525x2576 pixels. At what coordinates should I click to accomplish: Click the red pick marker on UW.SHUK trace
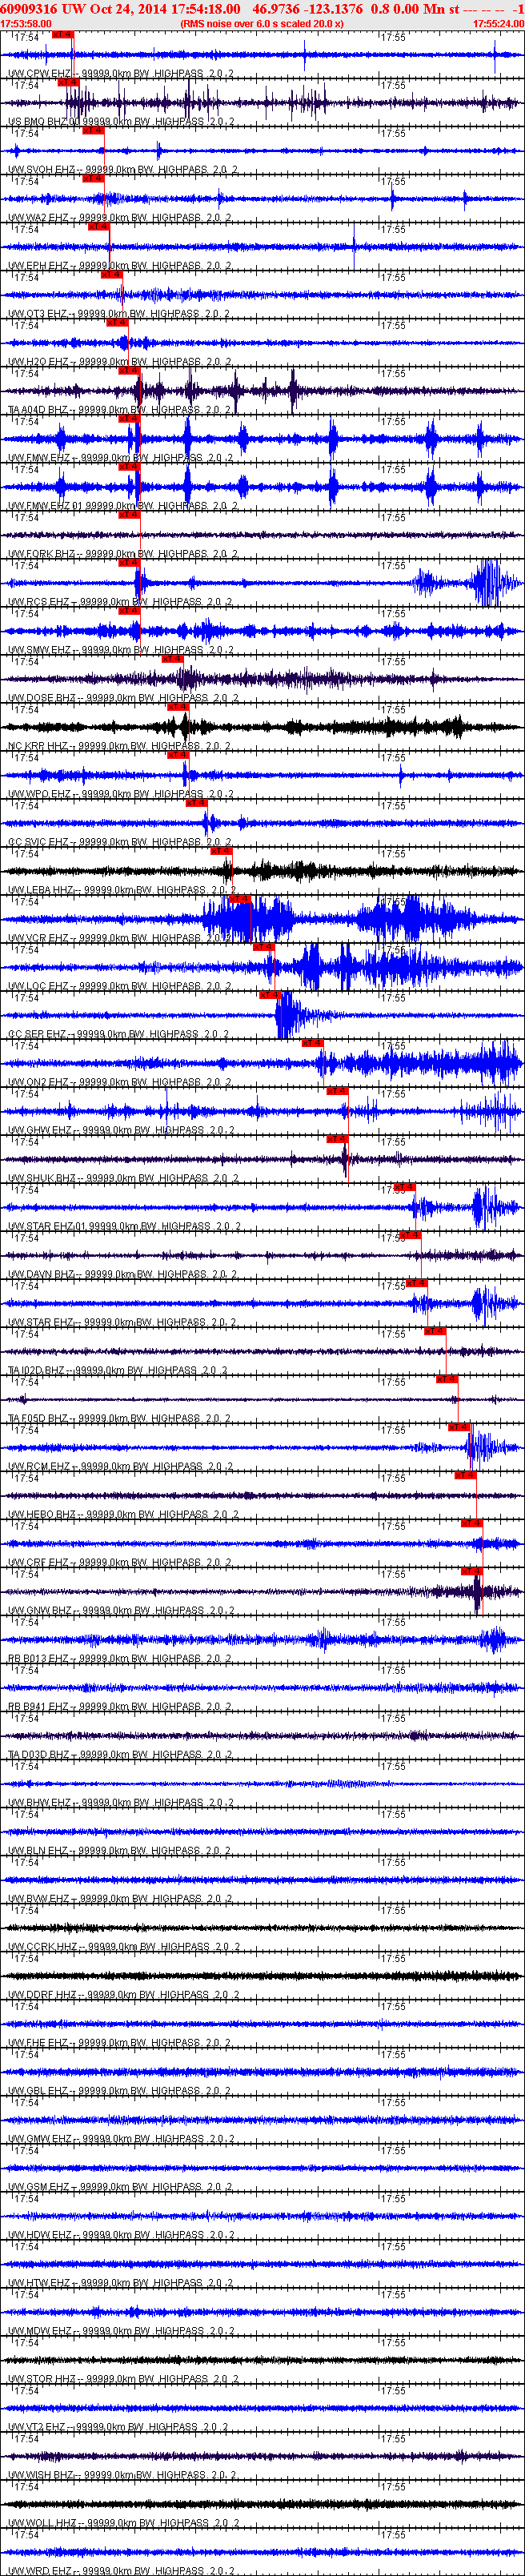click(336, 1138)
